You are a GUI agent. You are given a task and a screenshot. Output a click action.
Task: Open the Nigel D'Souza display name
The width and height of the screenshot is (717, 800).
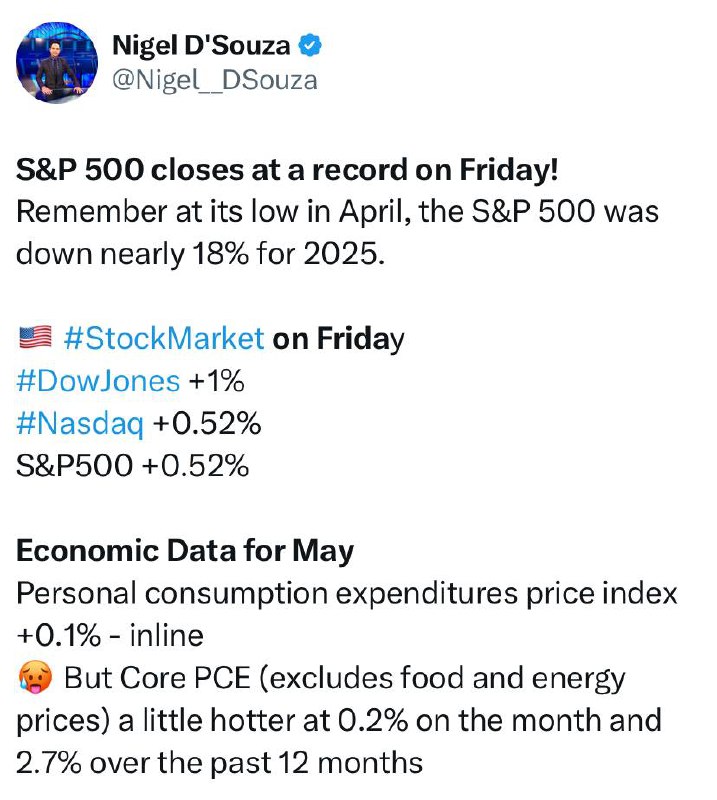click(201, 45)
